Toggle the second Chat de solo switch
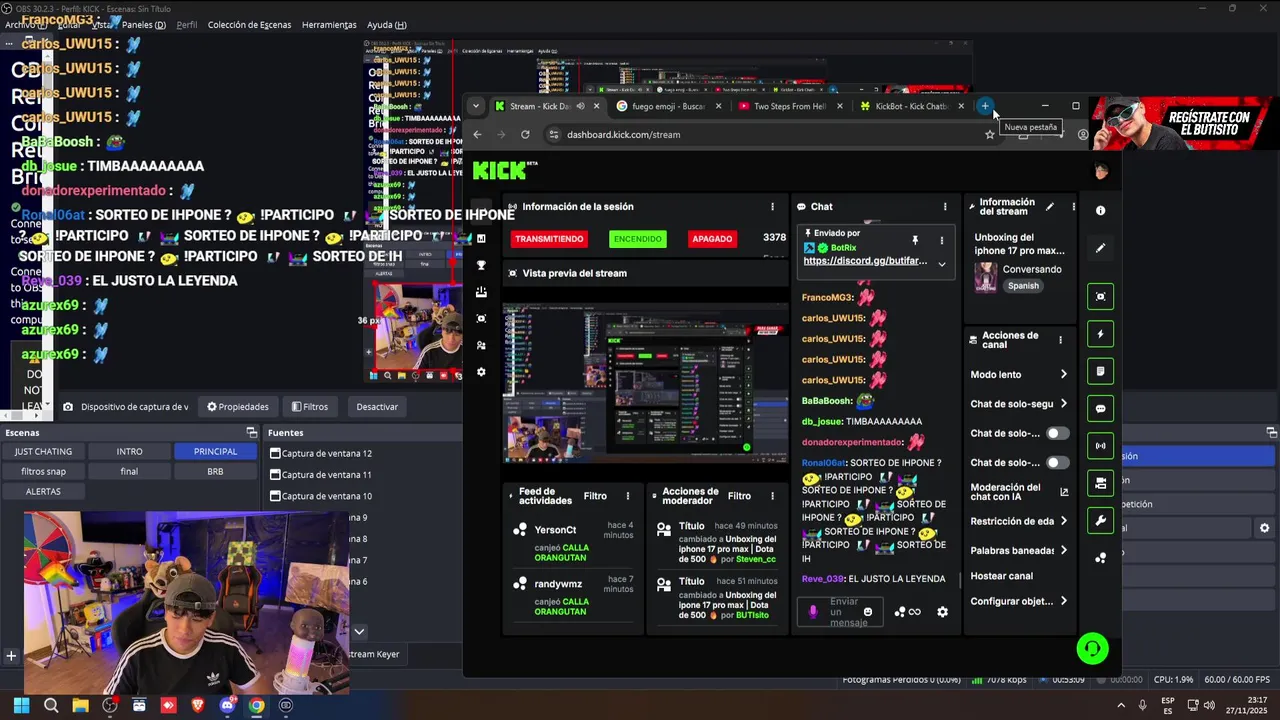 [x=1057, y=463]
